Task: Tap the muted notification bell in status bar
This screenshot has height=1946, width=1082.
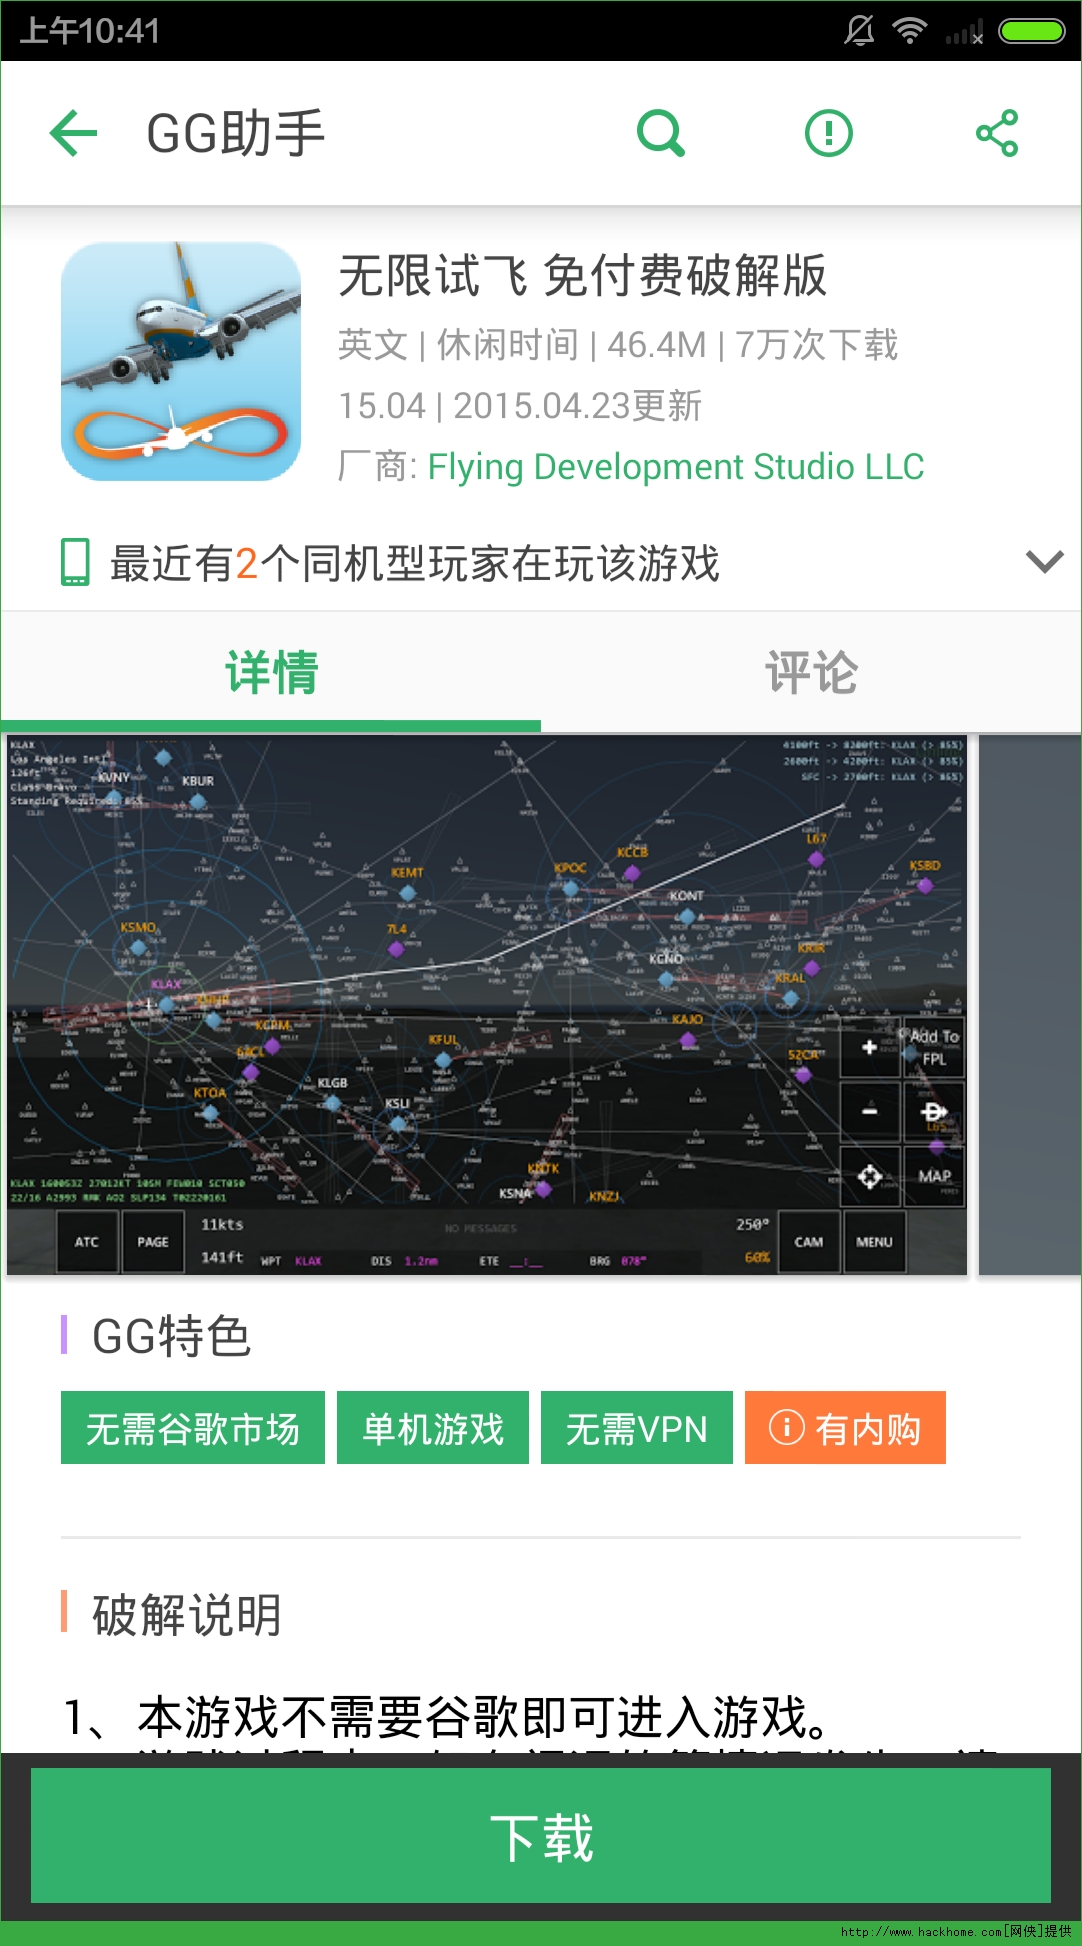Action: coord(859,30)
